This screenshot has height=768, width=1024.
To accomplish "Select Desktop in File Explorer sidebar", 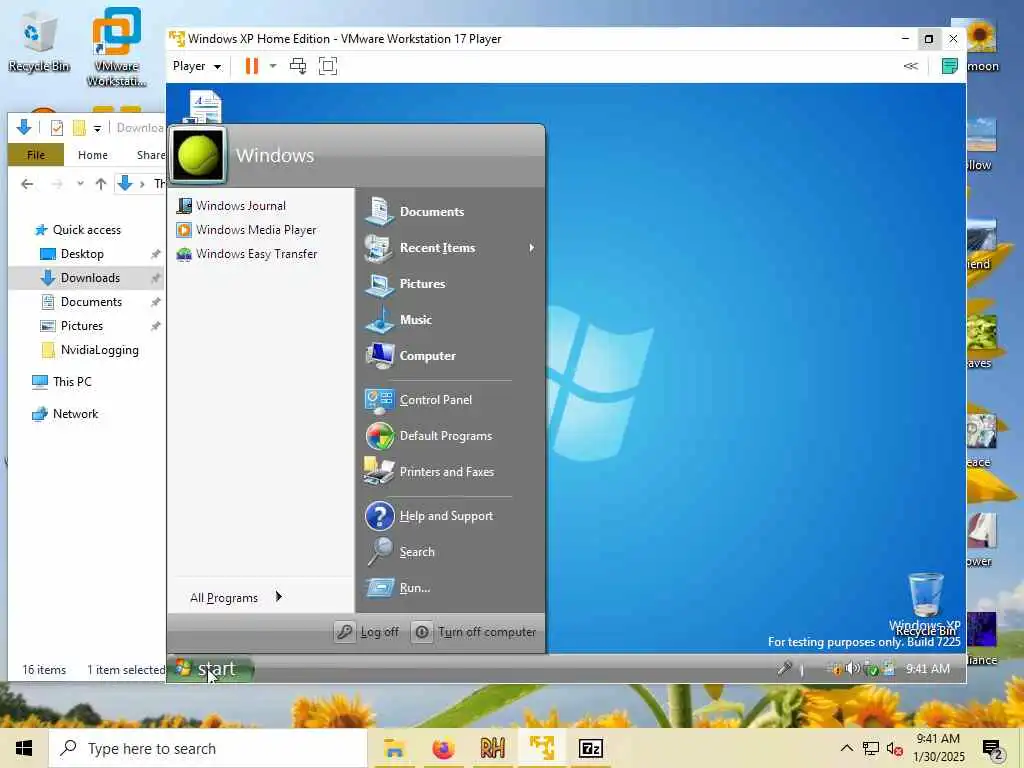I will click(x=82, y=254).
